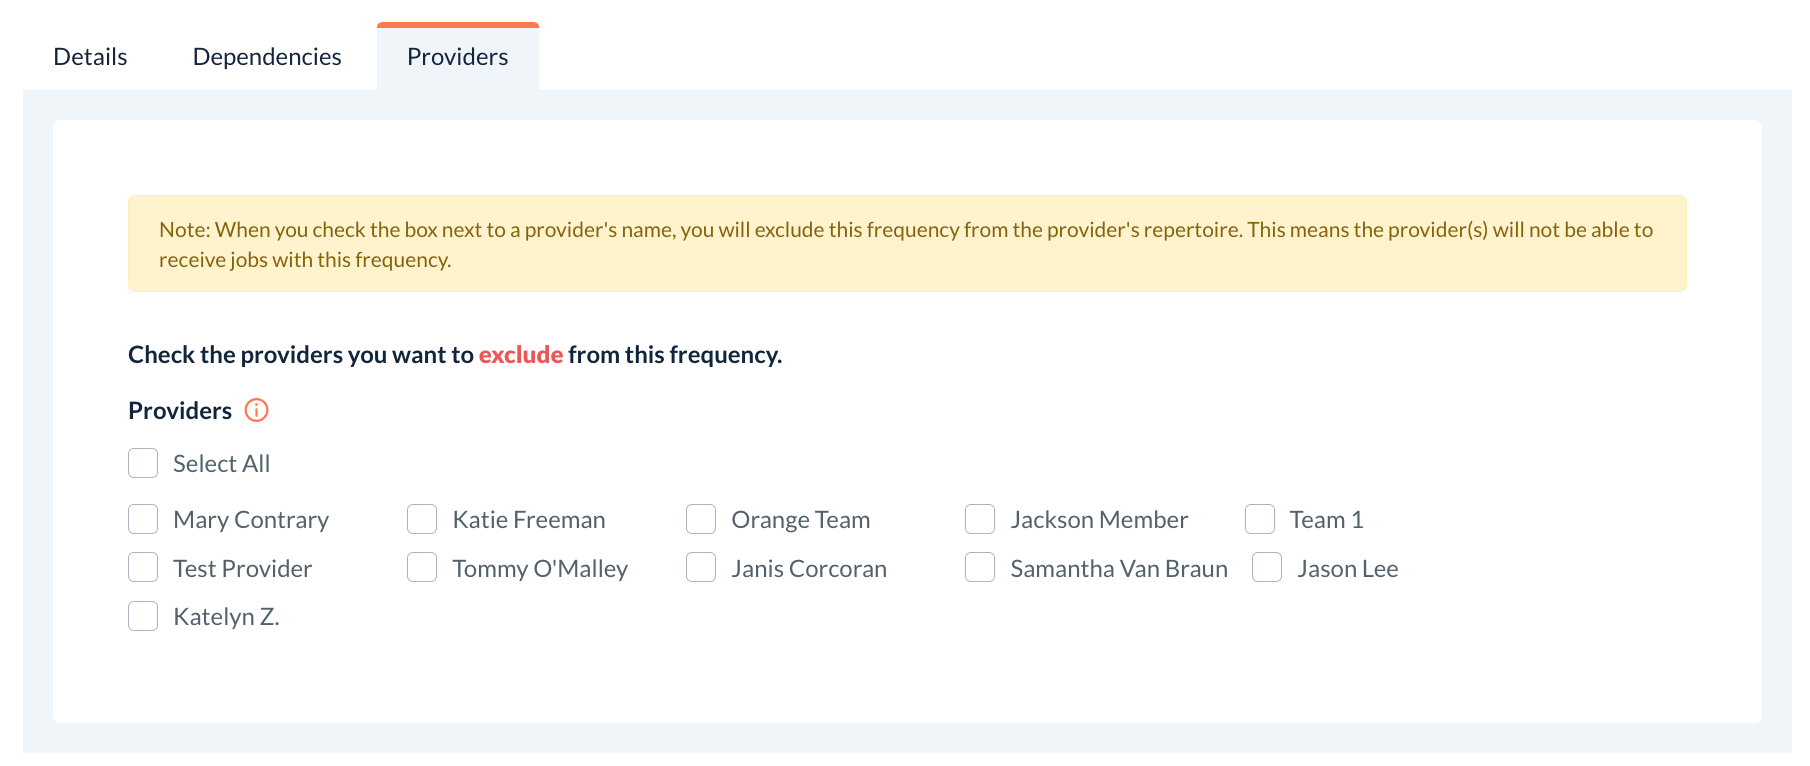1810x766 pixels.
Task: Tick the Janis Corcoran checkbox
Action: (701, 567)
